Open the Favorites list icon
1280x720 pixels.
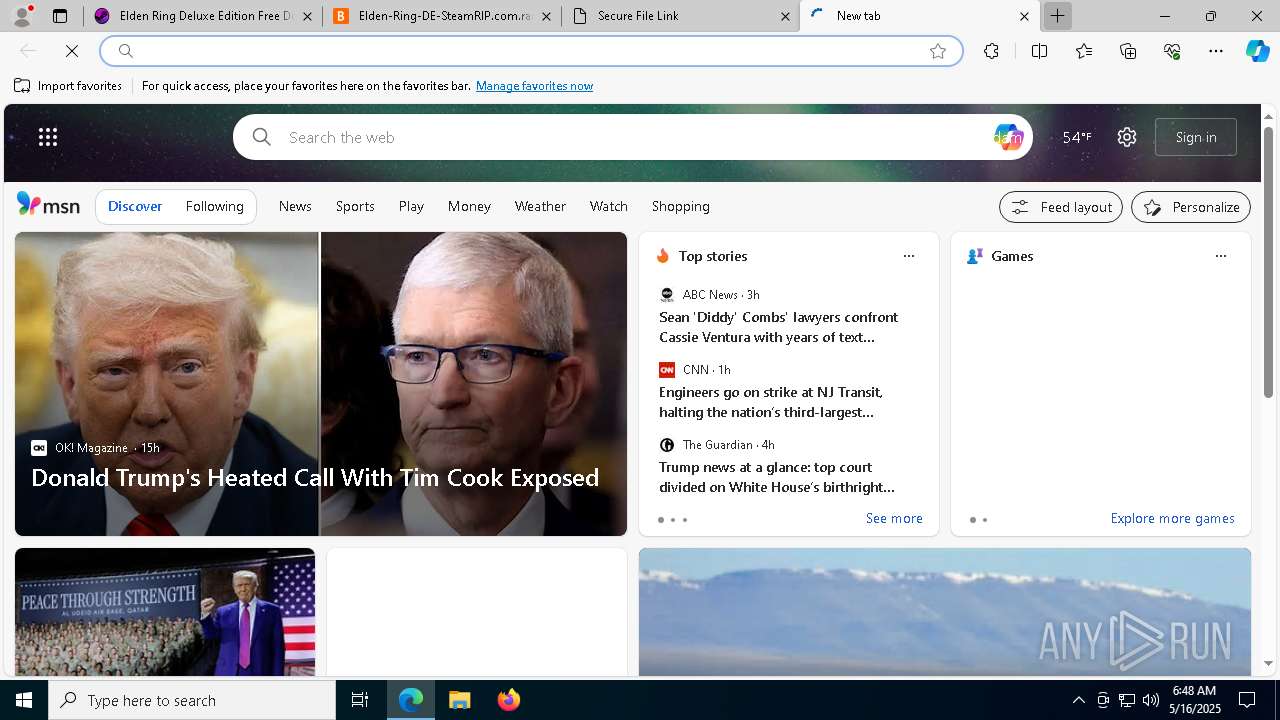click(x=1084, y=51)
